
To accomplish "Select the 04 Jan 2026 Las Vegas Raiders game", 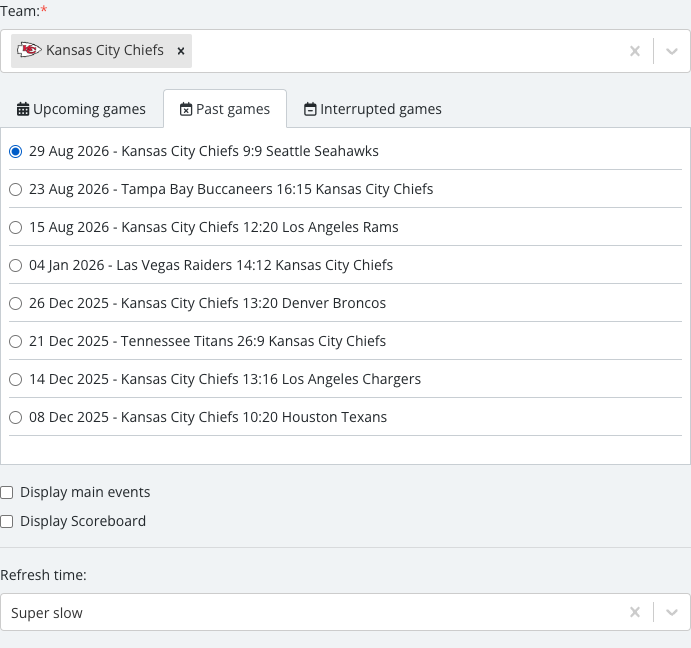I will (x=15, y=265).
